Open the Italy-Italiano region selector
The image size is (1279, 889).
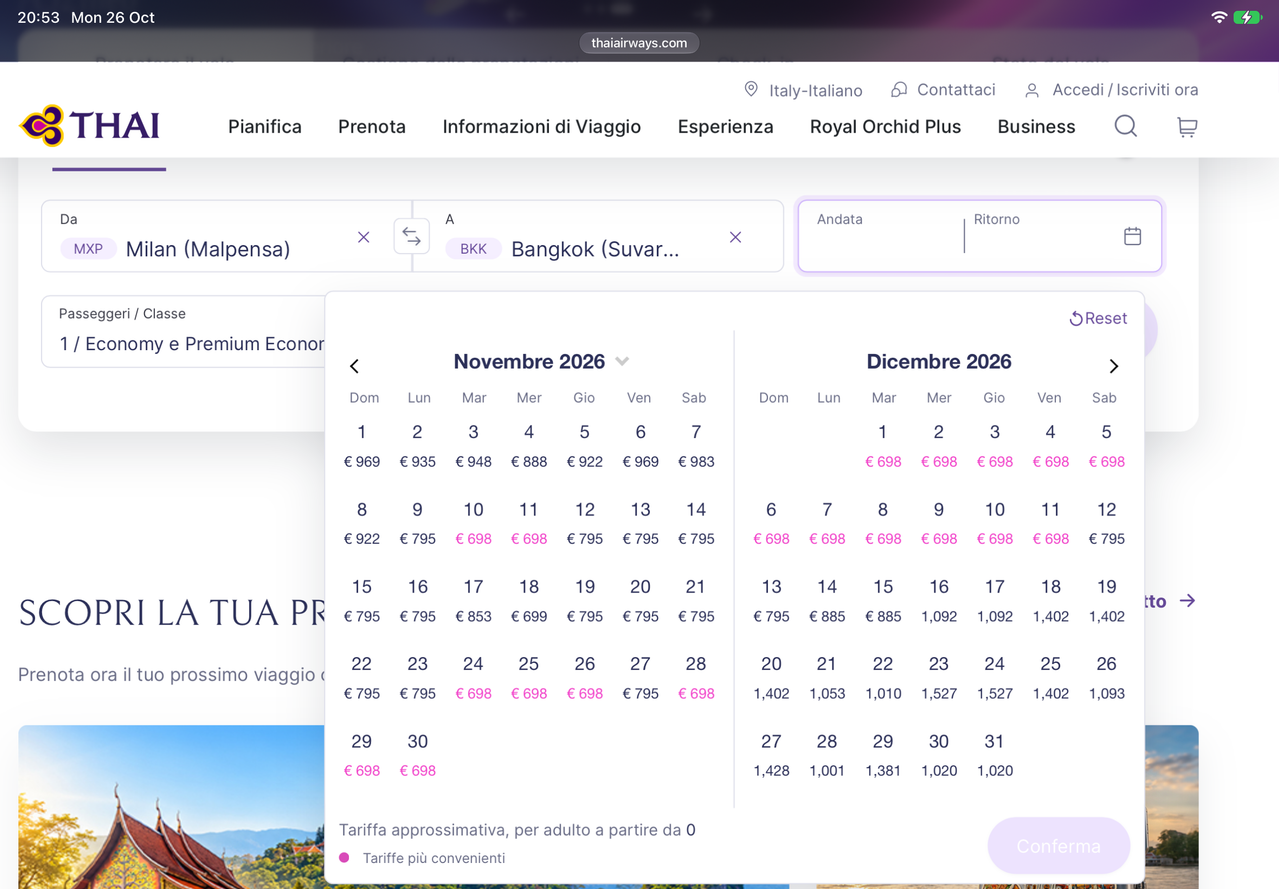pyautogui.click(x=803, y=90)
